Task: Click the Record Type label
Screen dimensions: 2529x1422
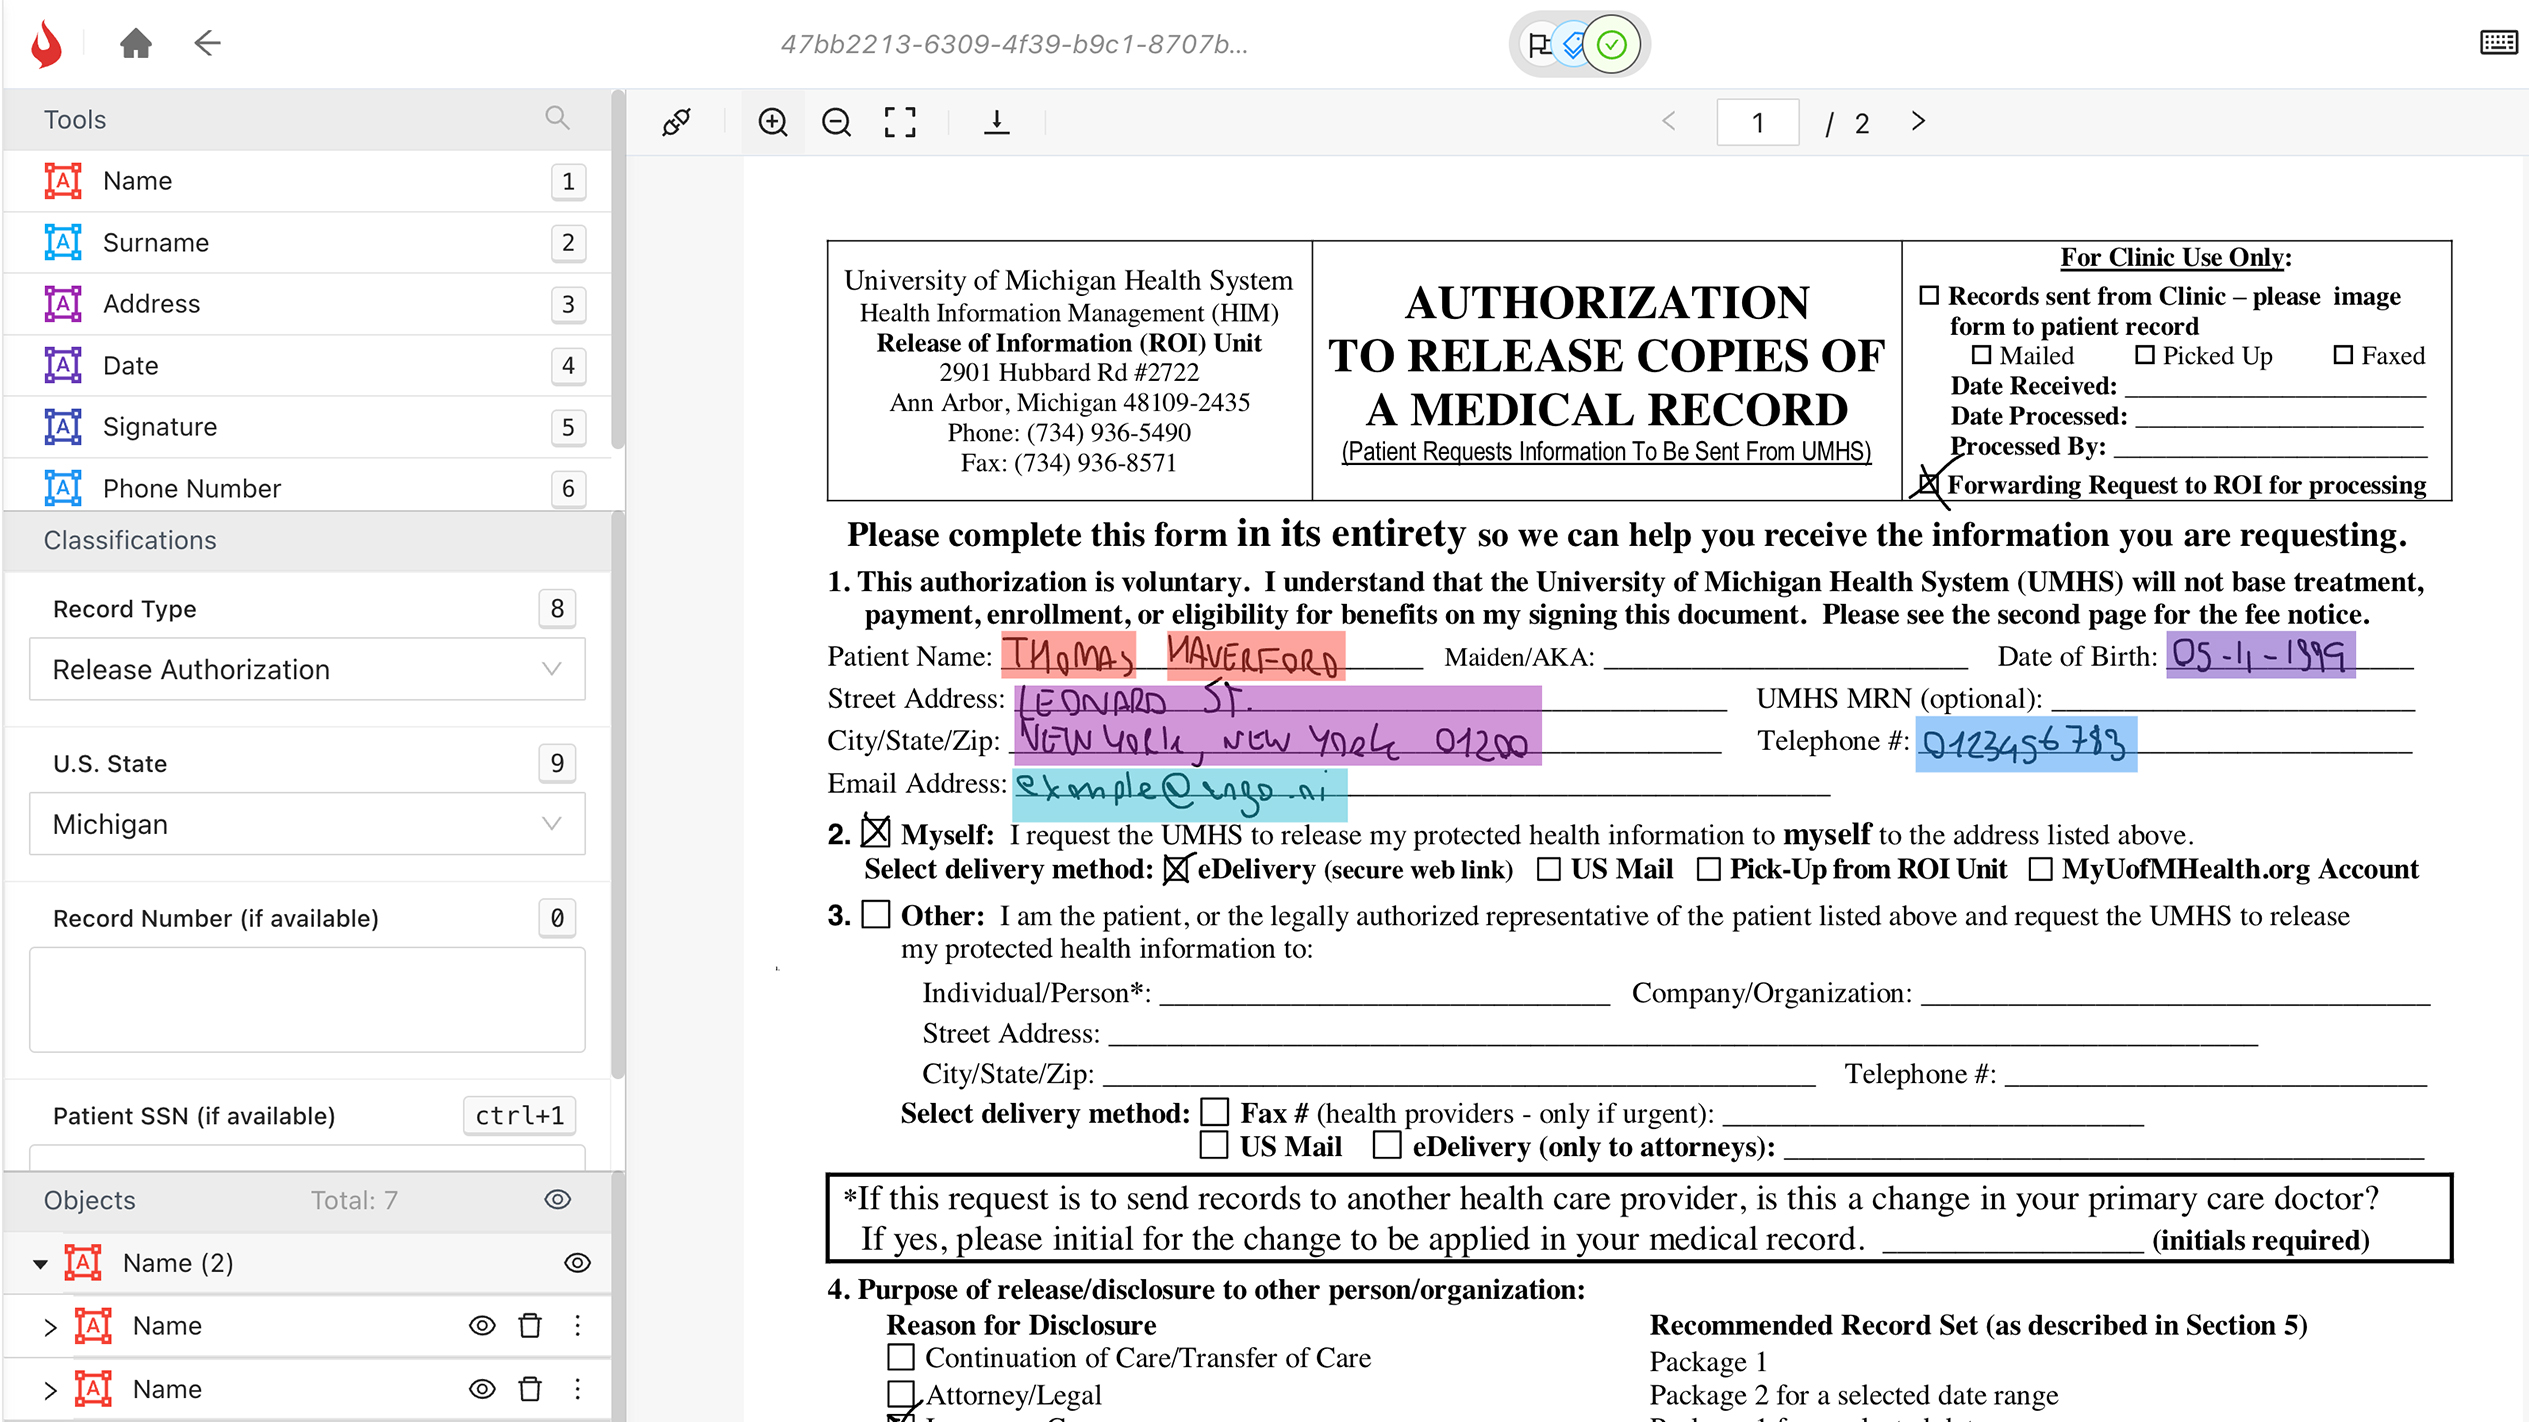Action: pos(125,609)
